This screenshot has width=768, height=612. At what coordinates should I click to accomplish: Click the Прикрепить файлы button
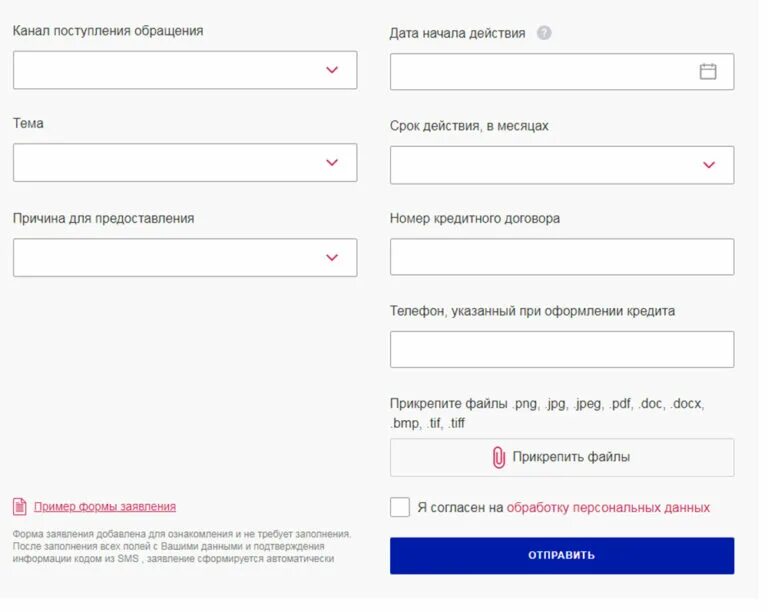pyautogui.click(x=561, y=457)
